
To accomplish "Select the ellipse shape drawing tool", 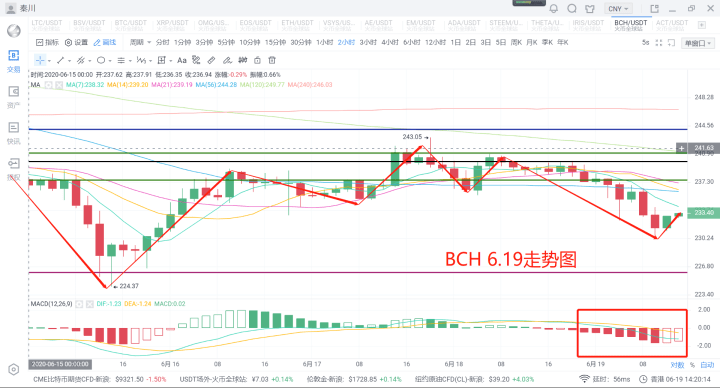I will click(101, 60).
